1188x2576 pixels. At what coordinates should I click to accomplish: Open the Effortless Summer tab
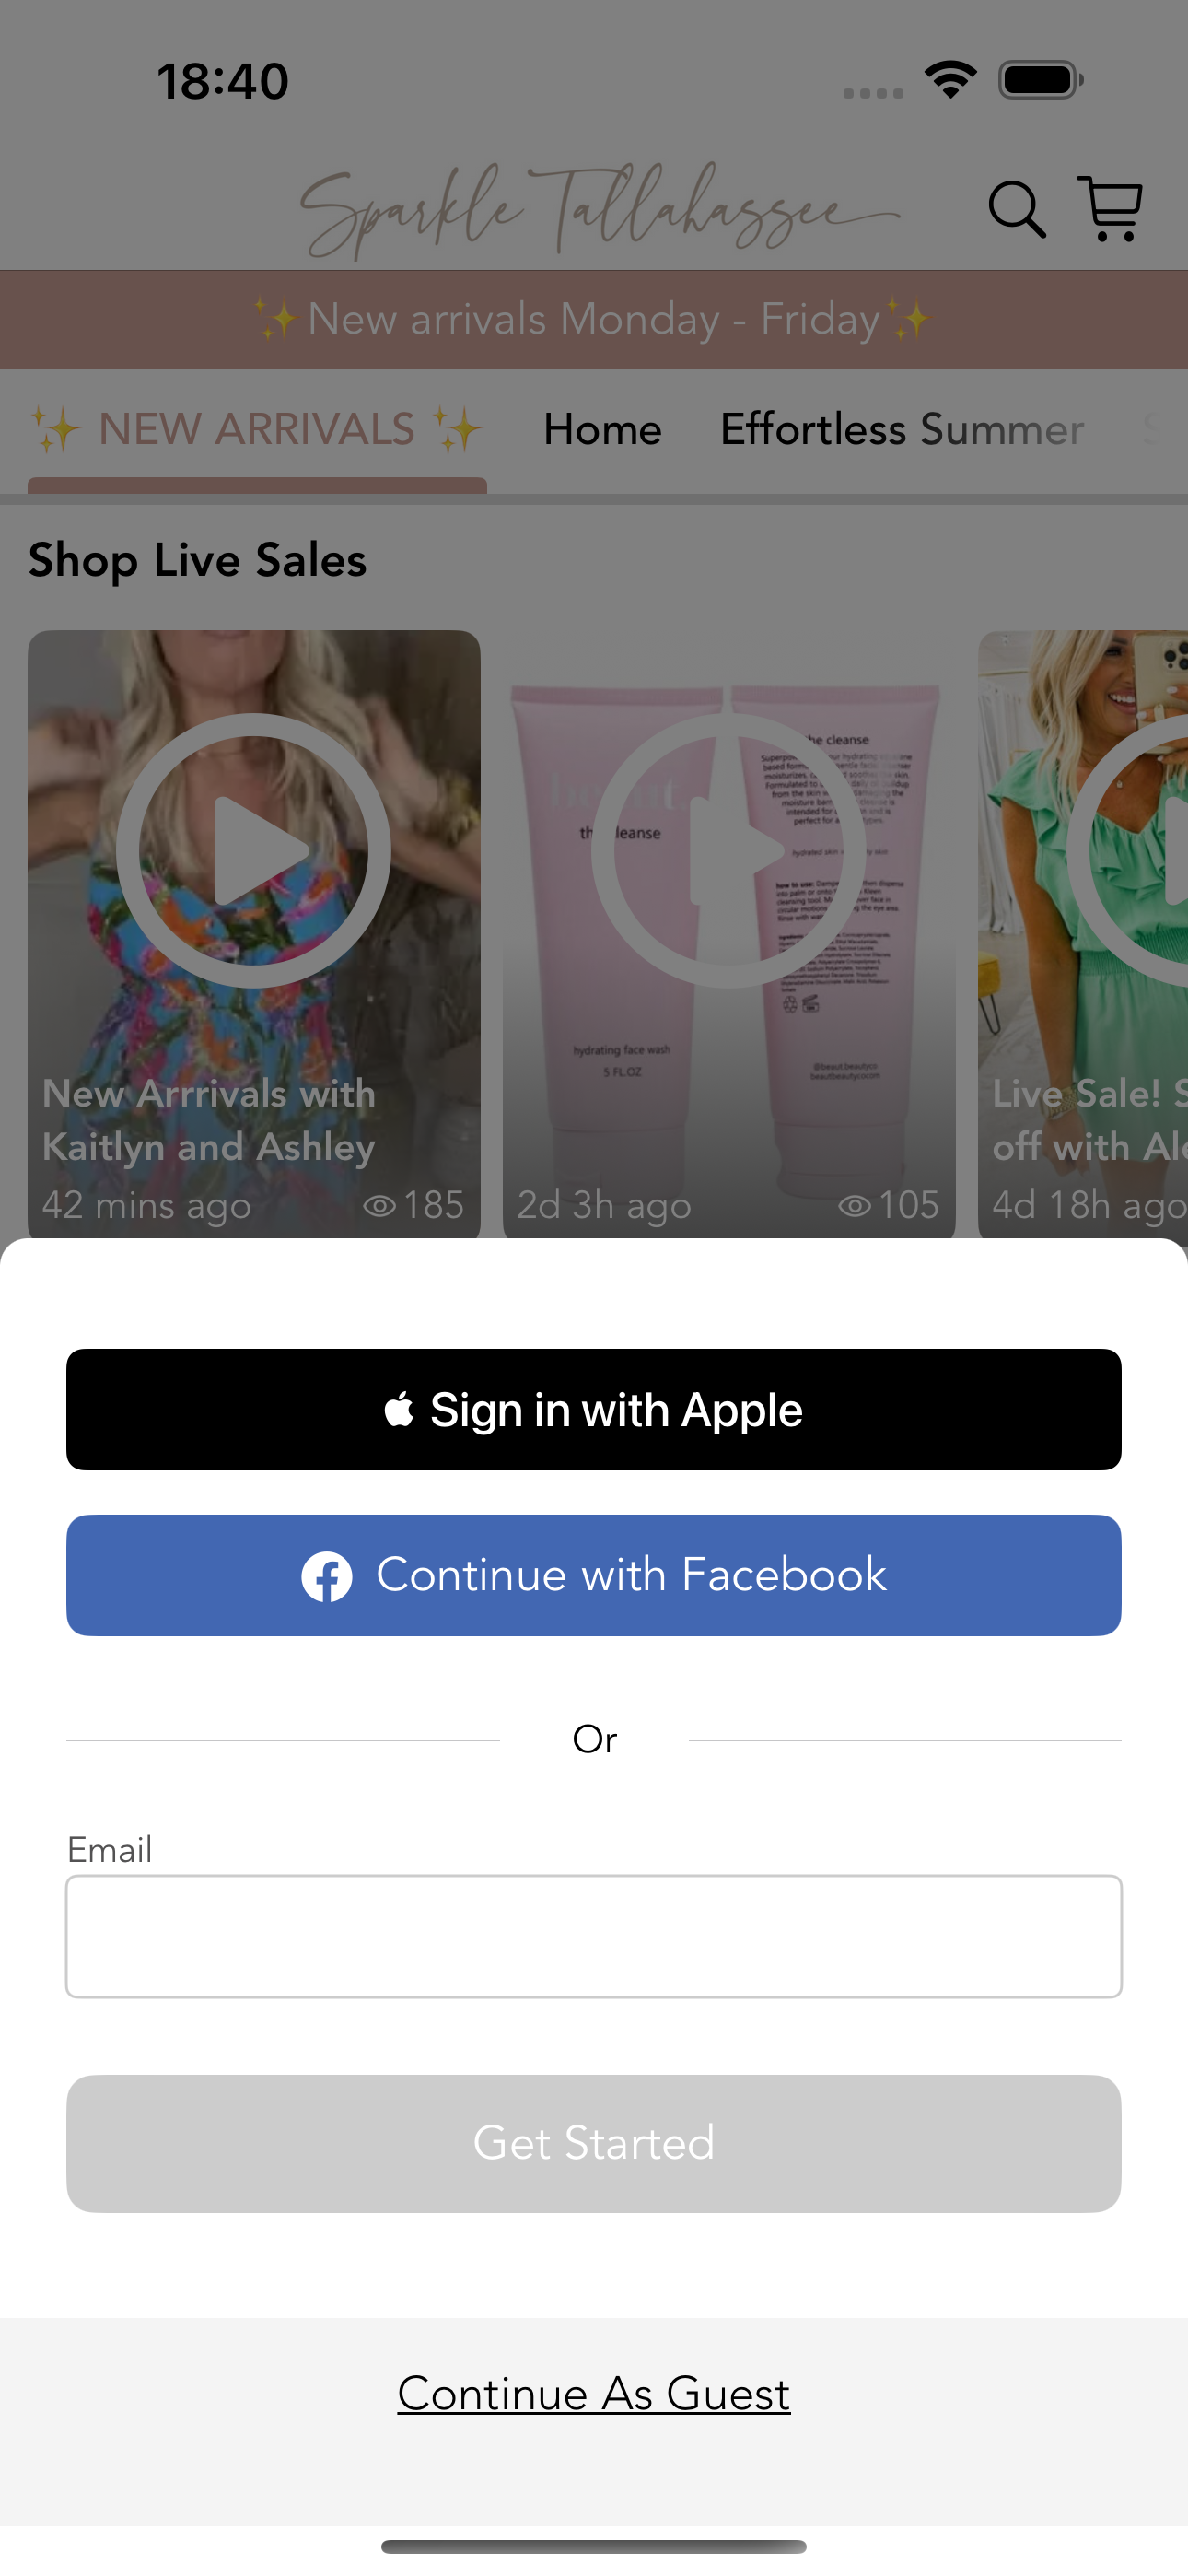[x=902, y=430]
